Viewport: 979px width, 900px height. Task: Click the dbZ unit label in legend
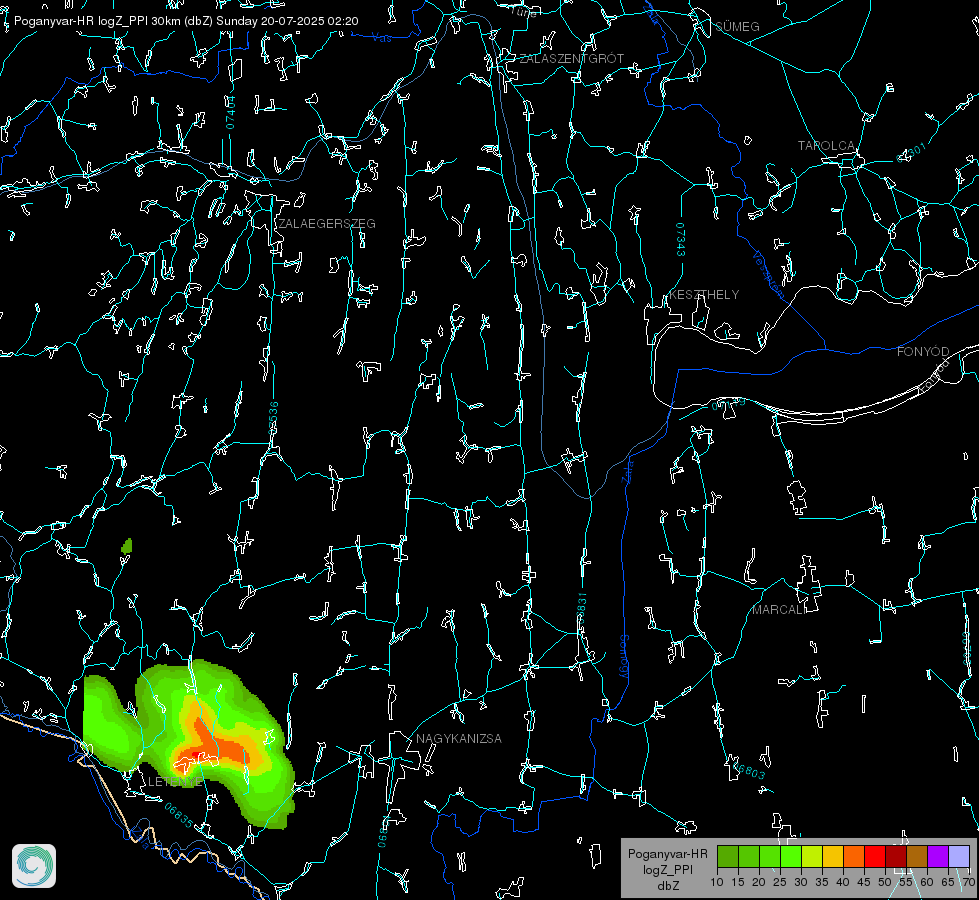click(667, 886)
